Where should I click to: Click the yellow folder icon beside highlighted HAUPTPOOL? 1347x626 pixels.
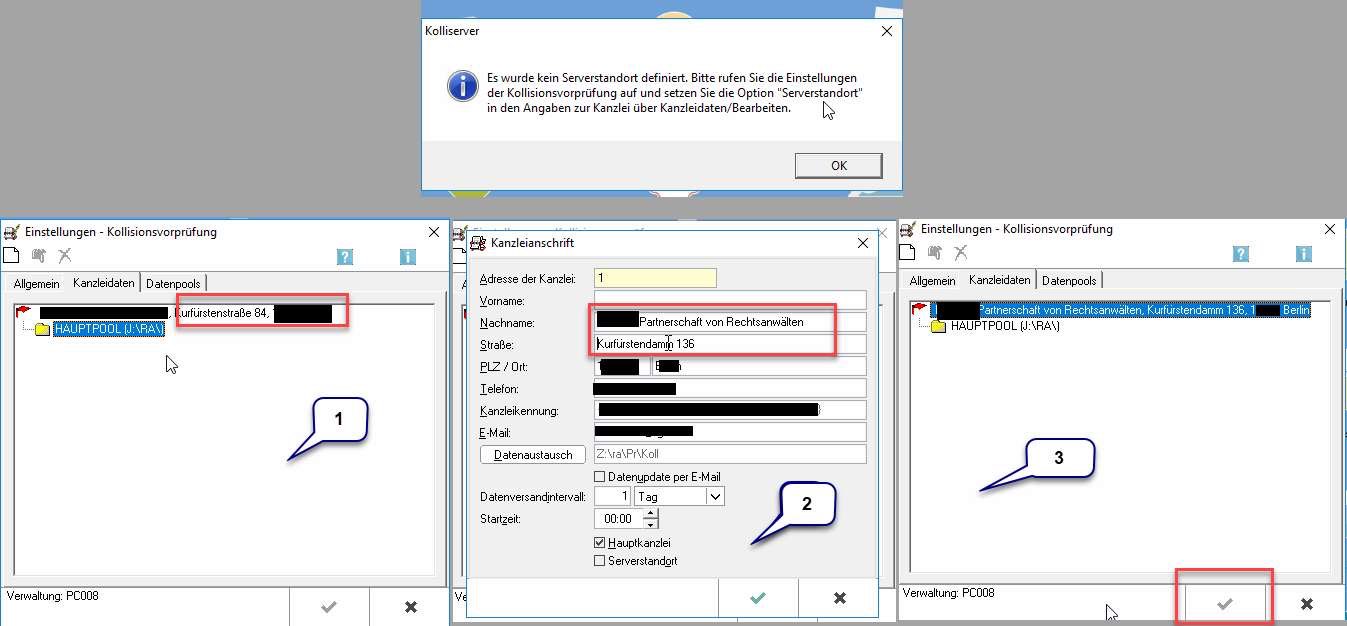pyautogui.click(x=43, y=329)
